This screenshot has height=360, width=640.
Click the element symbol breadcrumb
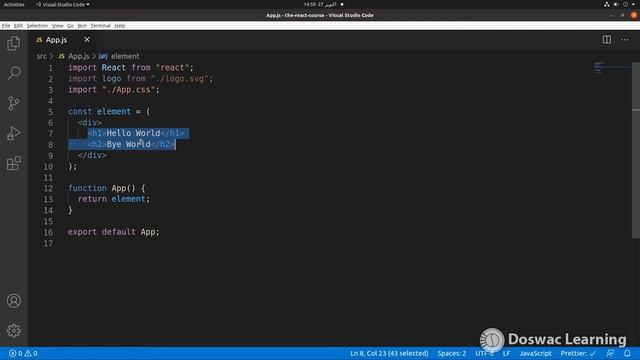tap(119, 56)
